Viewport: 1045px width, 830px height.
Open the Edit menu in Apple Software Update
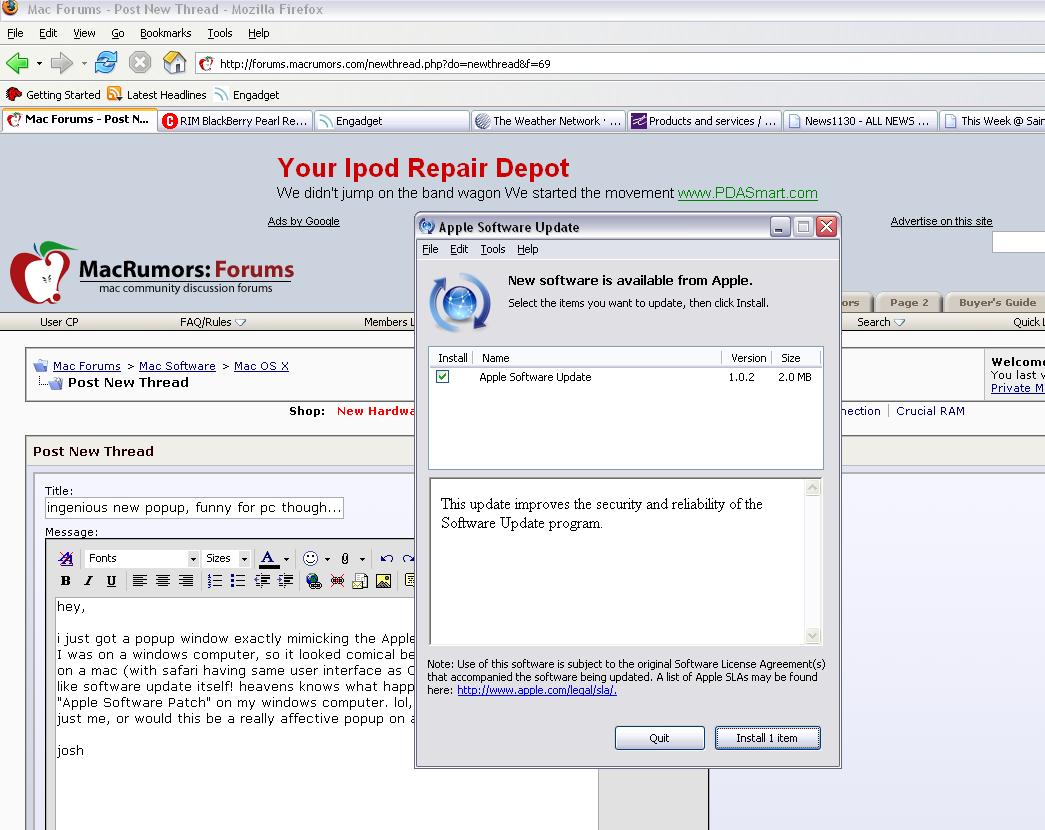459,249
